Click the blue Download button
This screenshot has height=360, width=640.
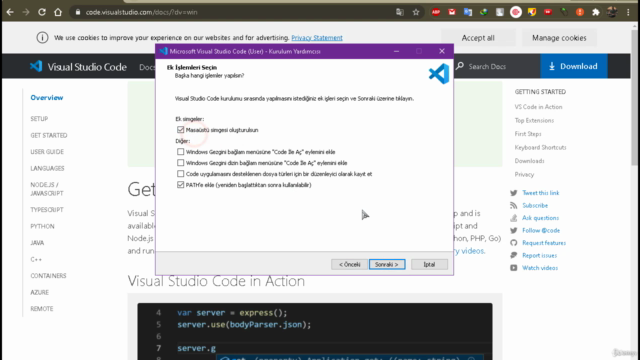(574, 66)
